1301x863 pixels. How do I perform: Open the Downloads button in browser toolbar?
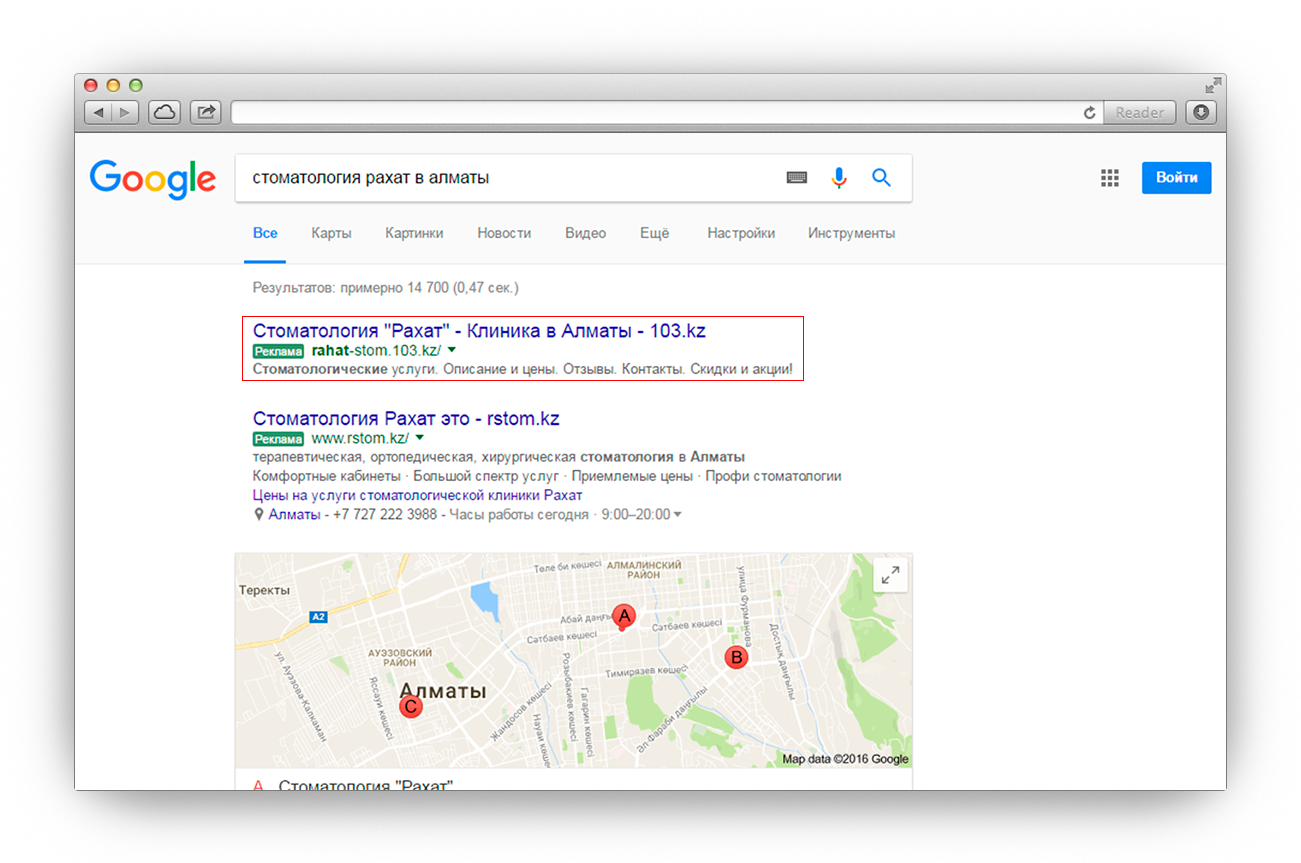click(1201, 112)
